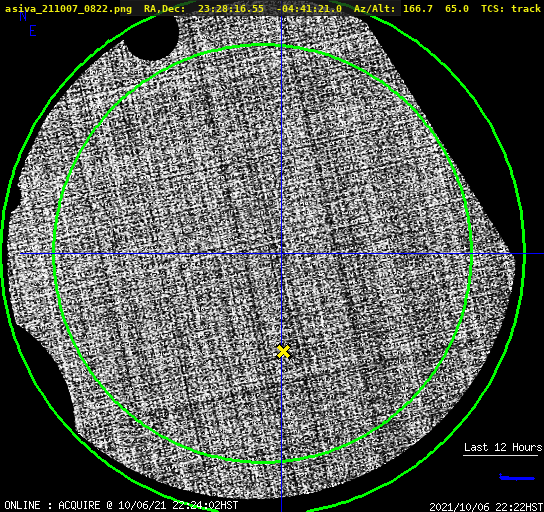Click the yellow X telescope pointing marker
This screenshot has height=512, width=544.
283,351
